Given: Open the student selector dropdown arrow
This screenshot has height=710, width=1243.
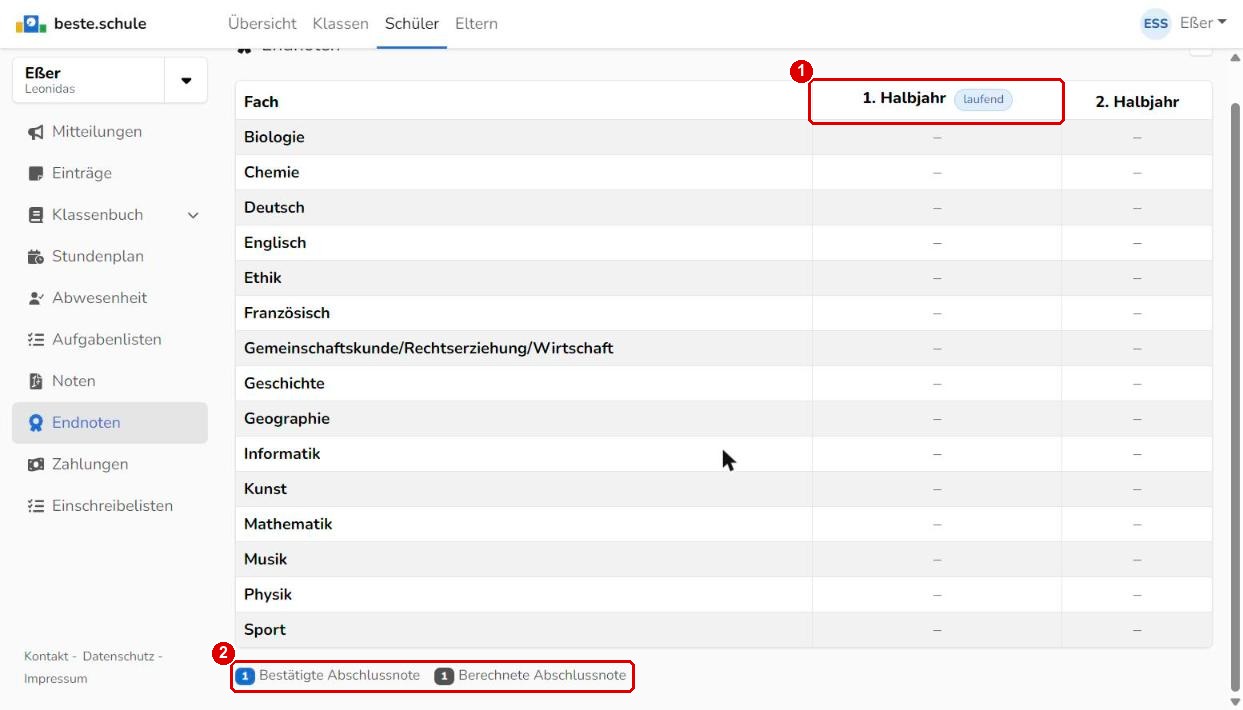Looking at the screenshot, I should (186, 80).
